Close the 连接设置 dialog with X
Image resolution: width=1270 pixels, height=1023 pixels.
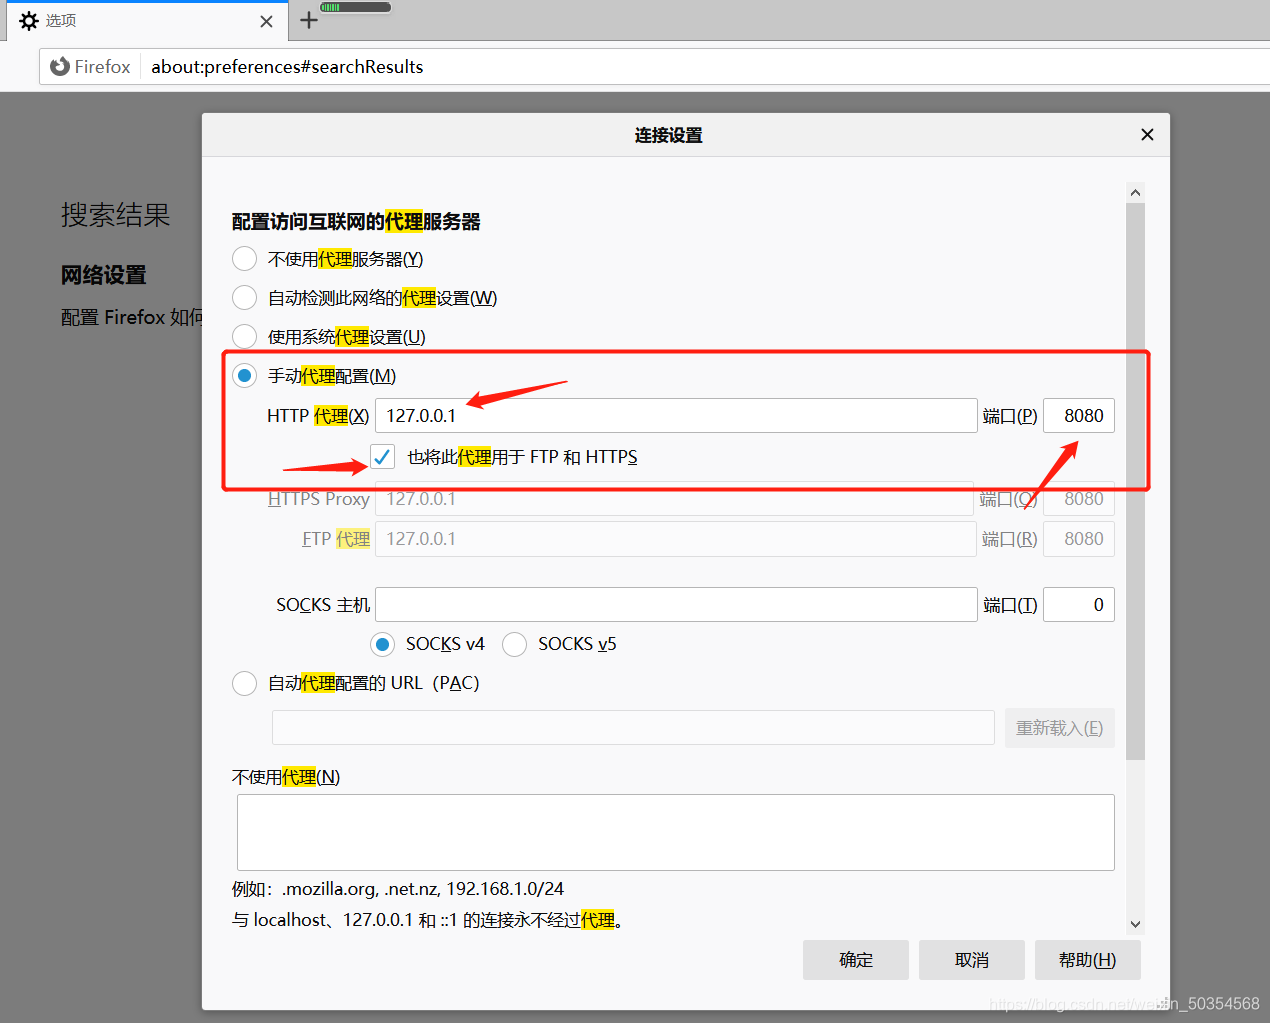[x=1147, y=134]
